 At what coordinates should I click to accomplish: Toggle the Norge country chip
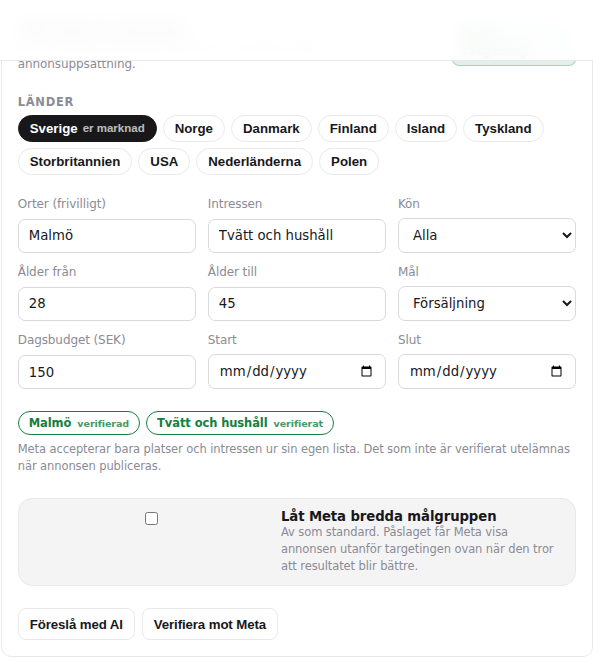(194, 128)
